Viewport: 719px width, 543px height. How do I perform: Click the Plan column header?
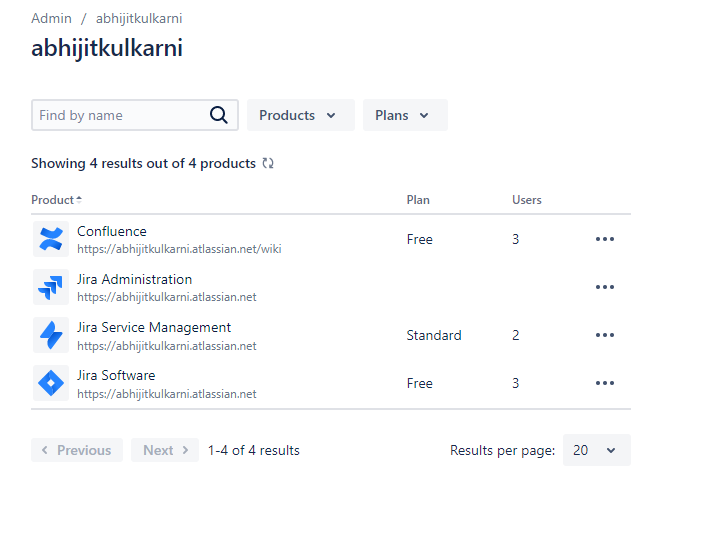[x=418, y=200]
